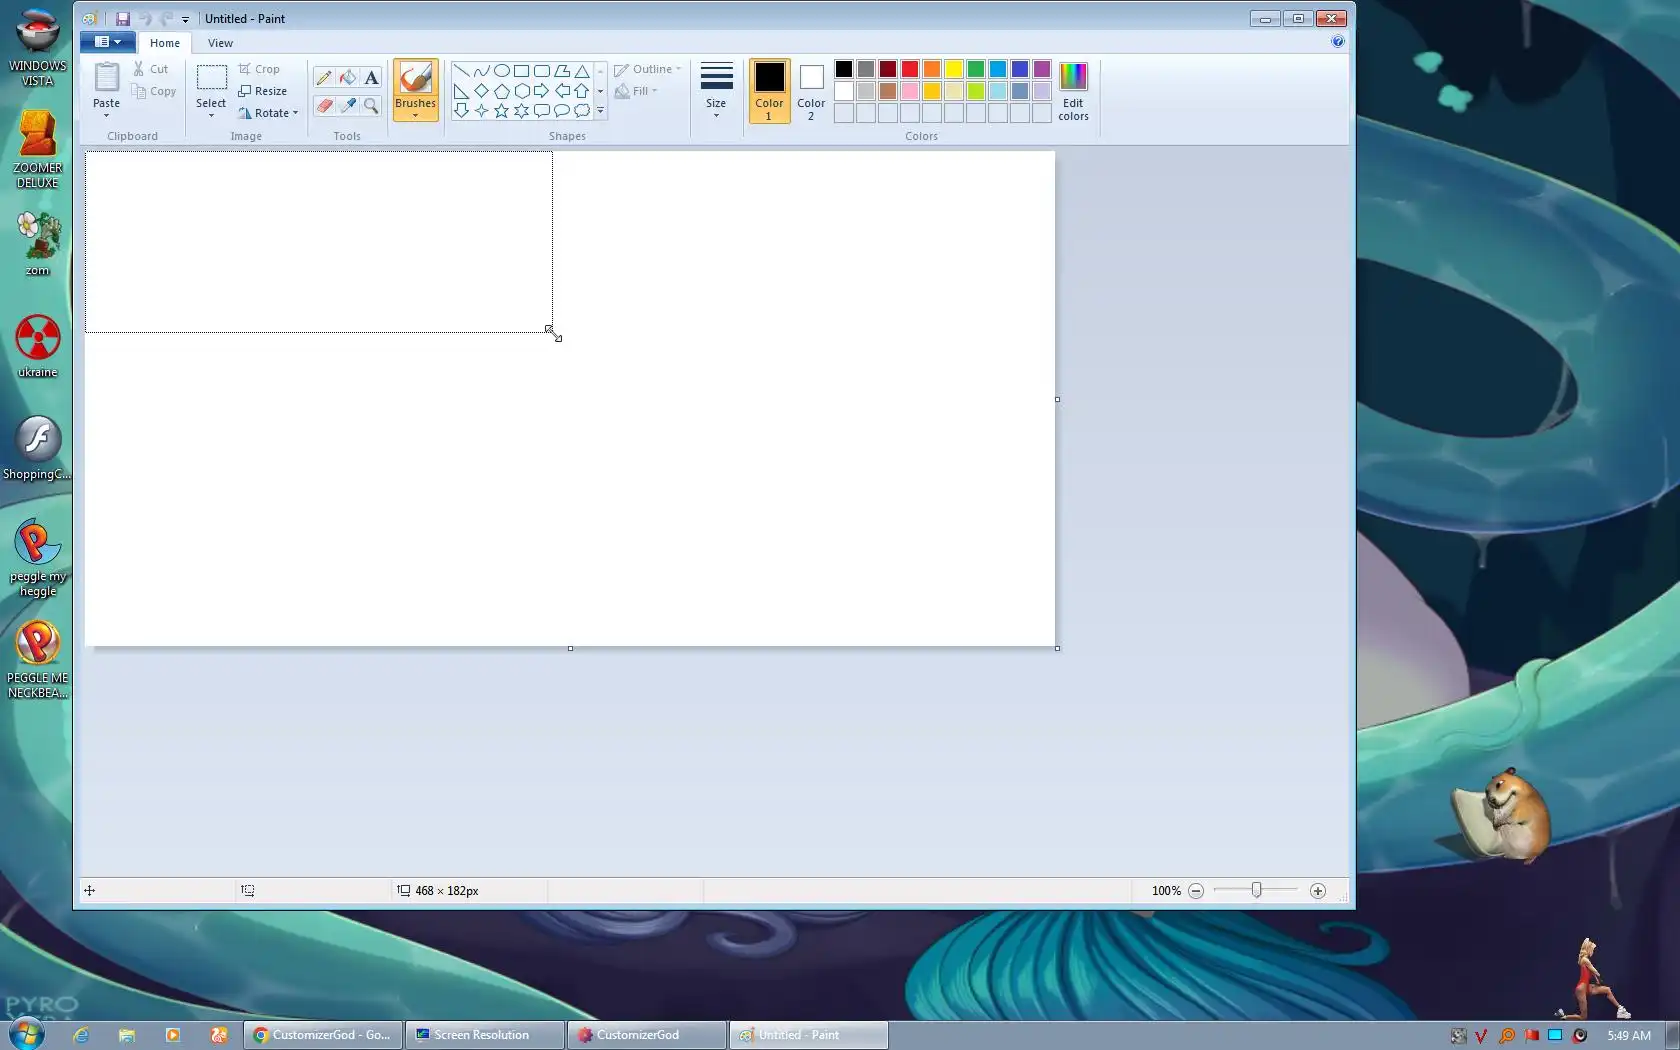This screenshot has height=1050, width=1680.
Task: Choose the Right arrow shape
Action: [x=541, y=91]
